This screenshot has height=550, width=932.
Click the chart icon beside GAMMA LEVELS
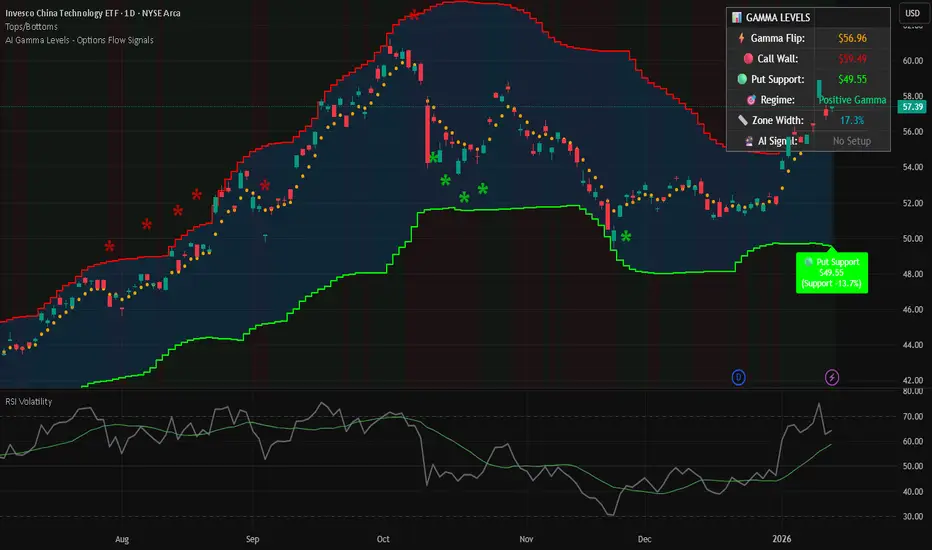click(736, 18)
